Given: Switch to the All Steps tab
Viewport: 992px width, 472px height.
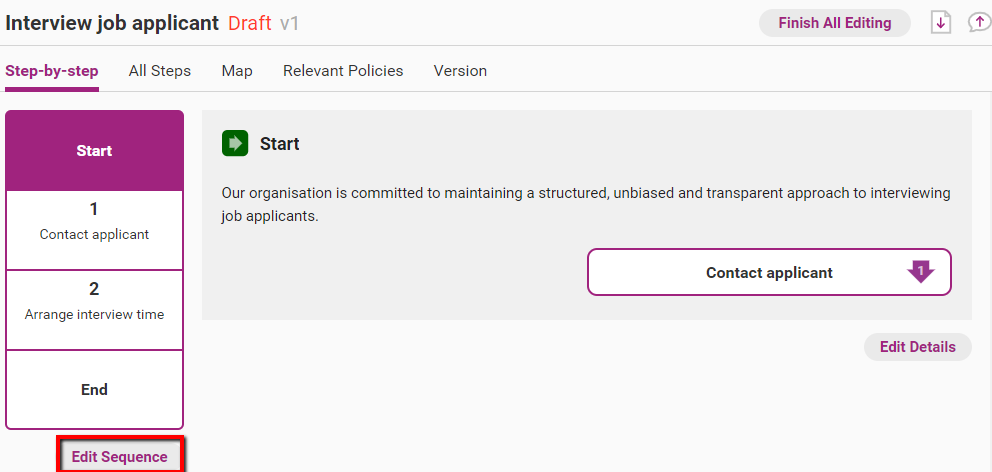Looking at the screenshot, I should pos(159,71).
